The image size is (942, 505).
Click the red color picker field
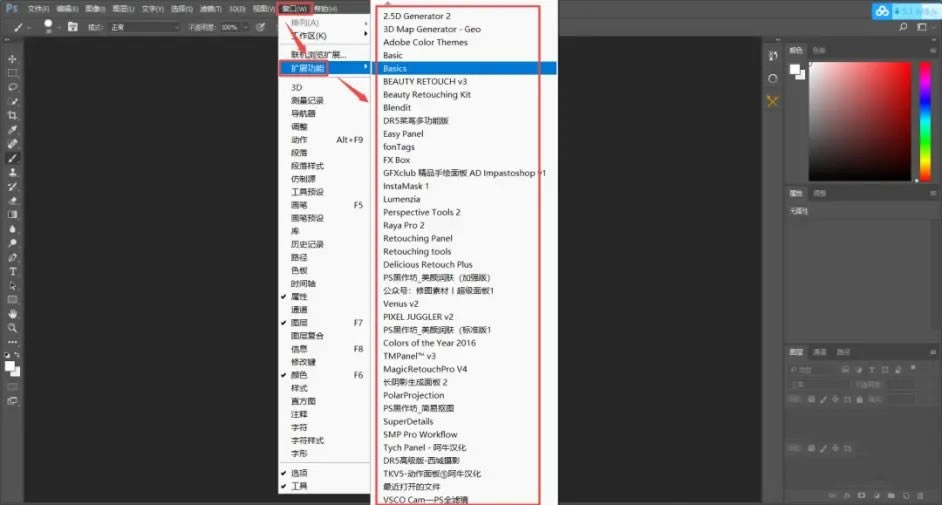pos(860,121)
